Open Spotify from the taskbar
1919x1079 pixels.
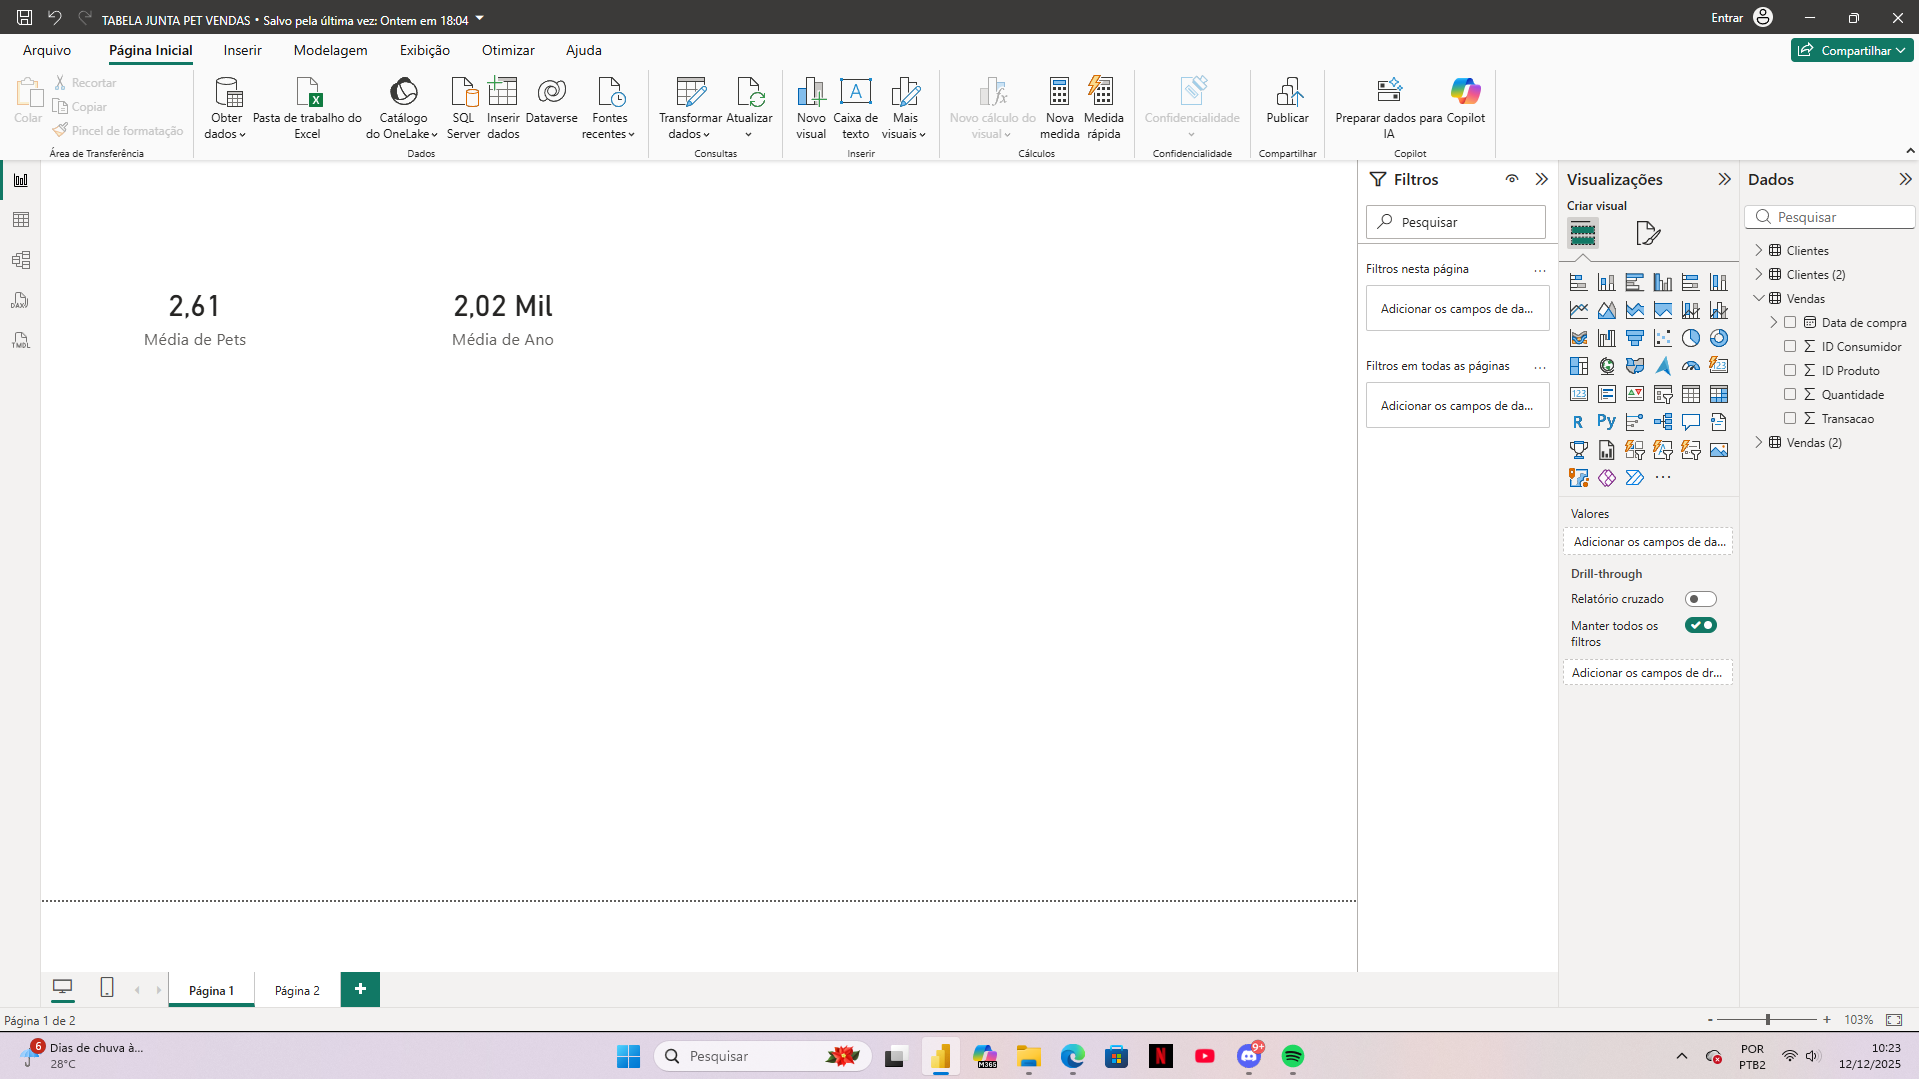(x=1293, y=1056)
